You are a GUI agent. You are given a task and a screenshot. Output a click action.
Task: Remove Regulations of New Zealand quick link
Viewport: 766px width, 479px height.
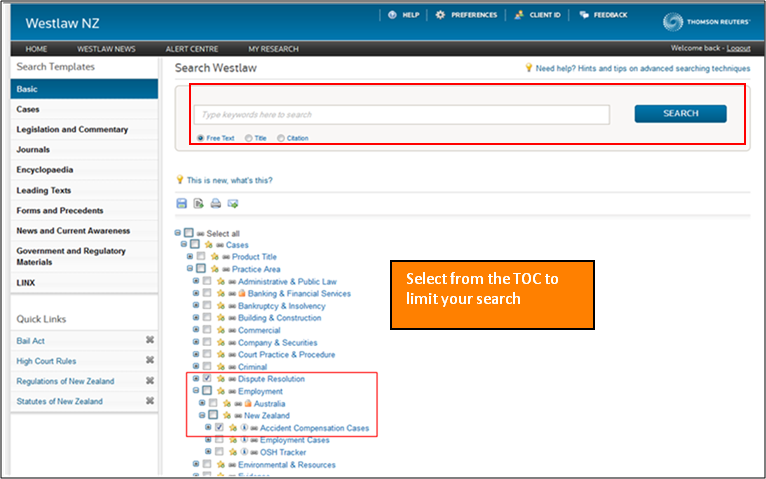(150, 380)
